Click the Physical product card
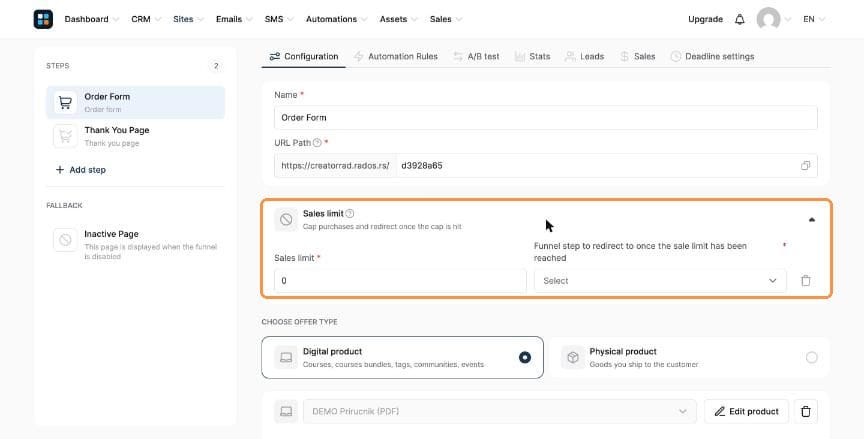Screen dimensions: 864x439 click(689, 357)
